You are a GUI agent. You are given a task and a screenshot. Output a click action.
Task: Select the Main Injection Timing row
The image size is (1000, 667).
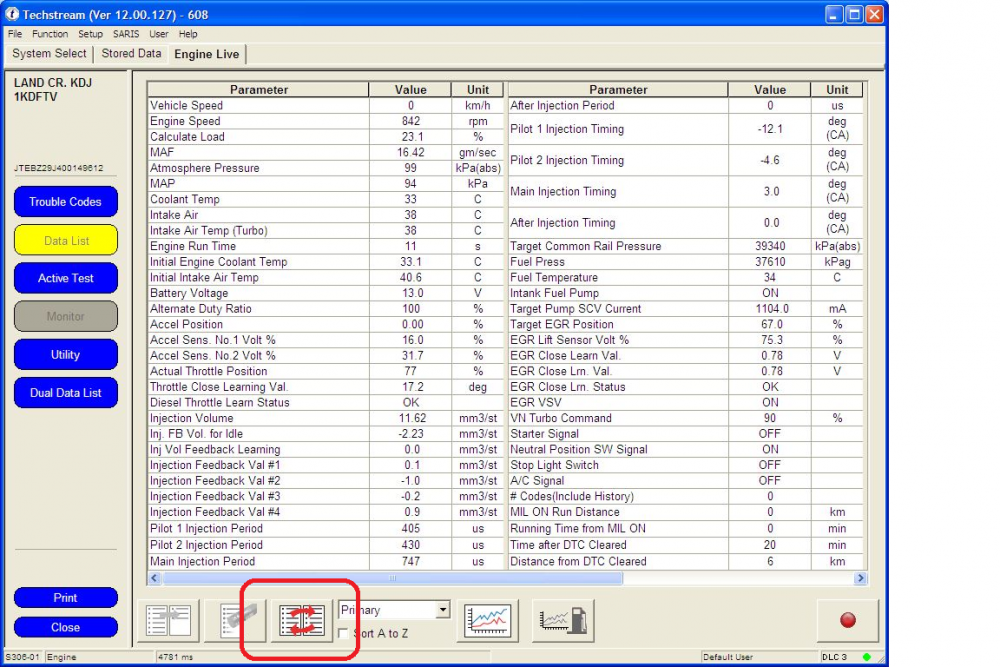(x=686, y=191)
